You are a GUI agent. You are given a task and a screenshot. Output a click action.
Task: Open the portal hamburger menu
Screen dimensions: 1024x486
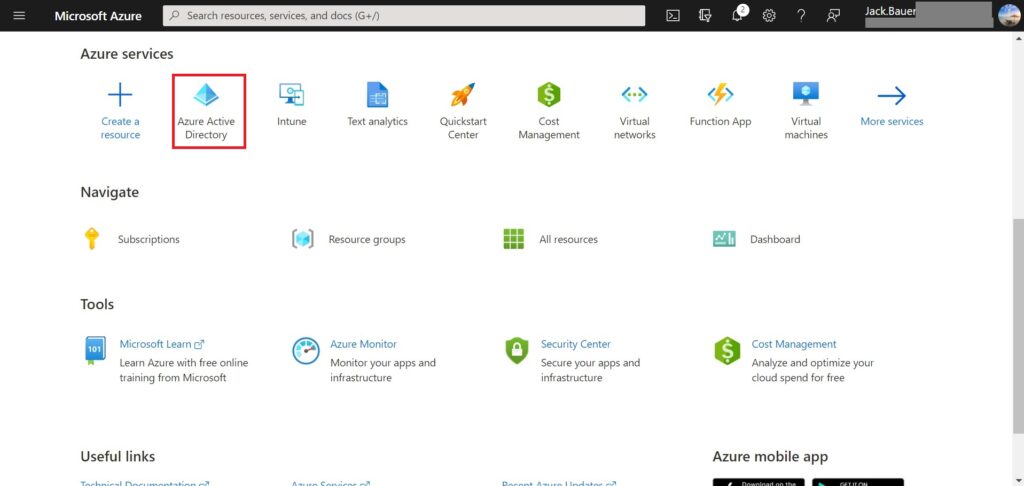[x=19, y=16]
